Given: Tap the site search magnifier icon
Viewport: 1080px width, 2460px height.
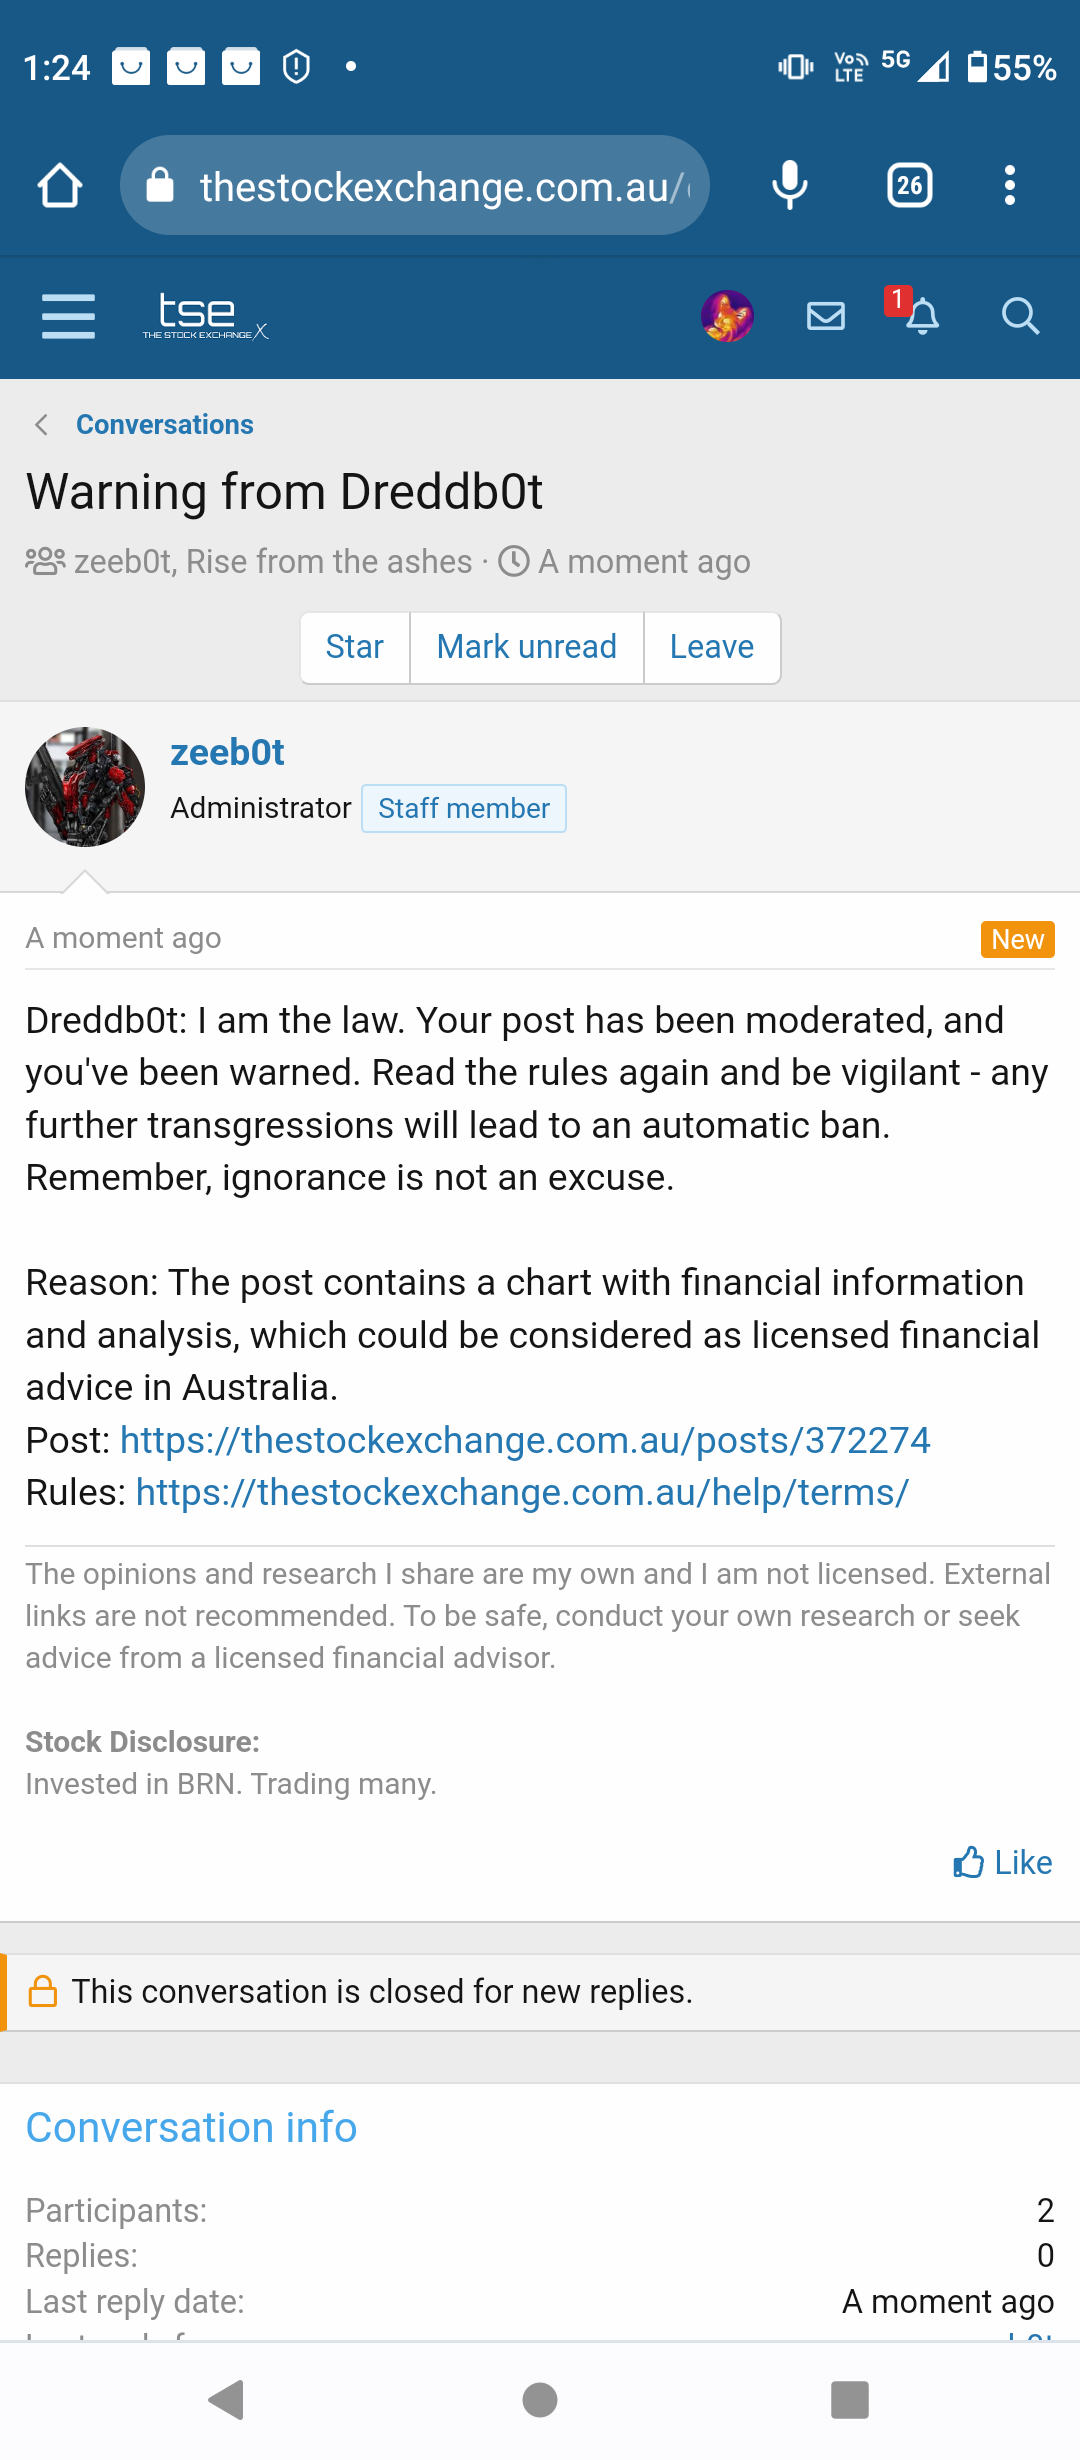Looking at the screenshot, I should tap(1020, 317).
